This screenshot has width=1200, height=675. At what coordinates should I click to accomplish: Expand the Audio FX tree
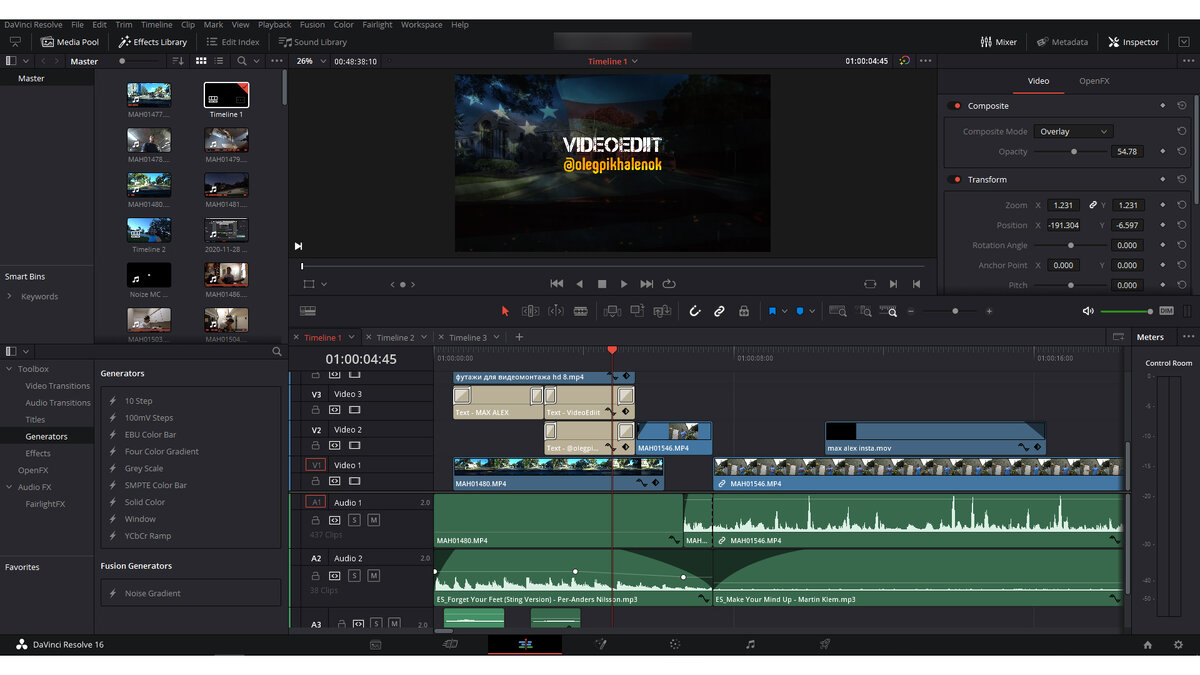(10, 487)
